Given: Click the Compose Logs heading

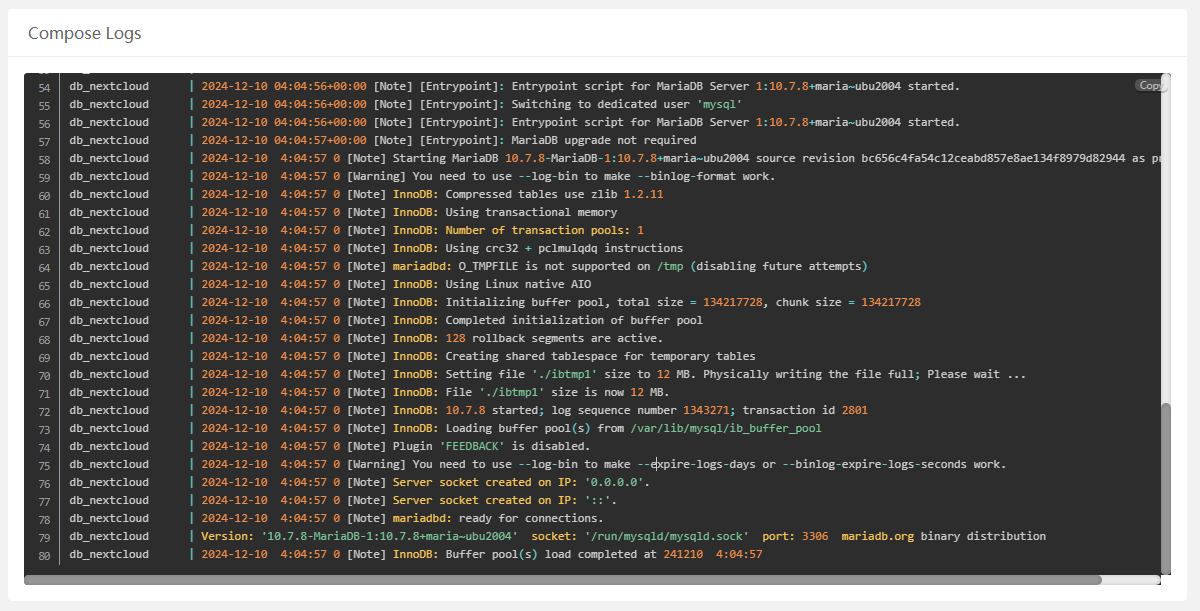Looking at the screenshot, I should click(x=84, y=33).
